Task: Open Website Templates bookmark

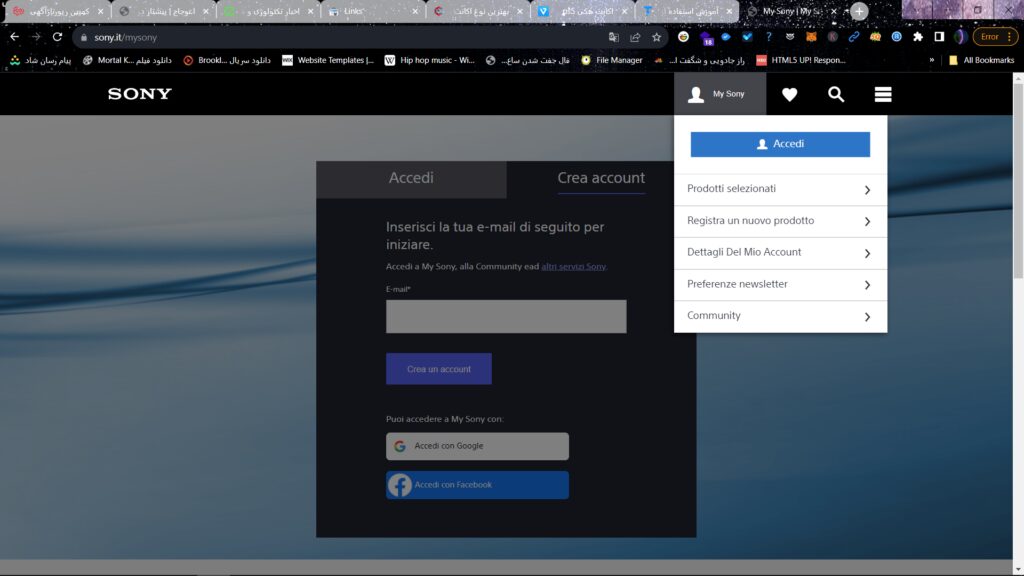Action: point(328,60)
